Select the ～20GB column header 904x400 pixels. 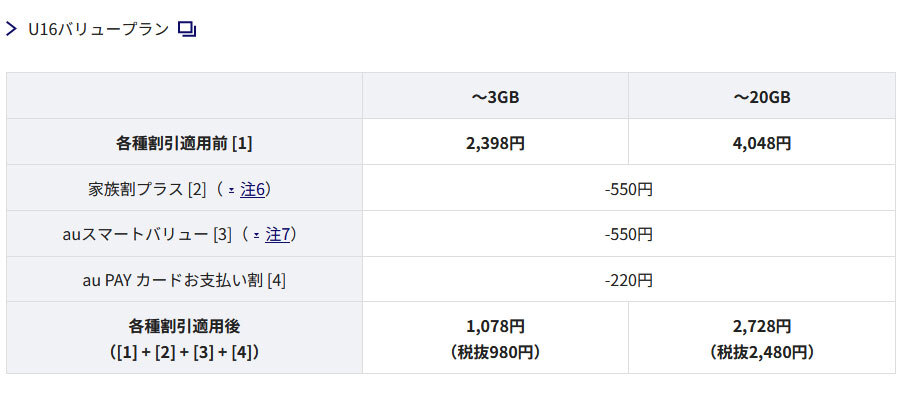[x=762, y=97]
